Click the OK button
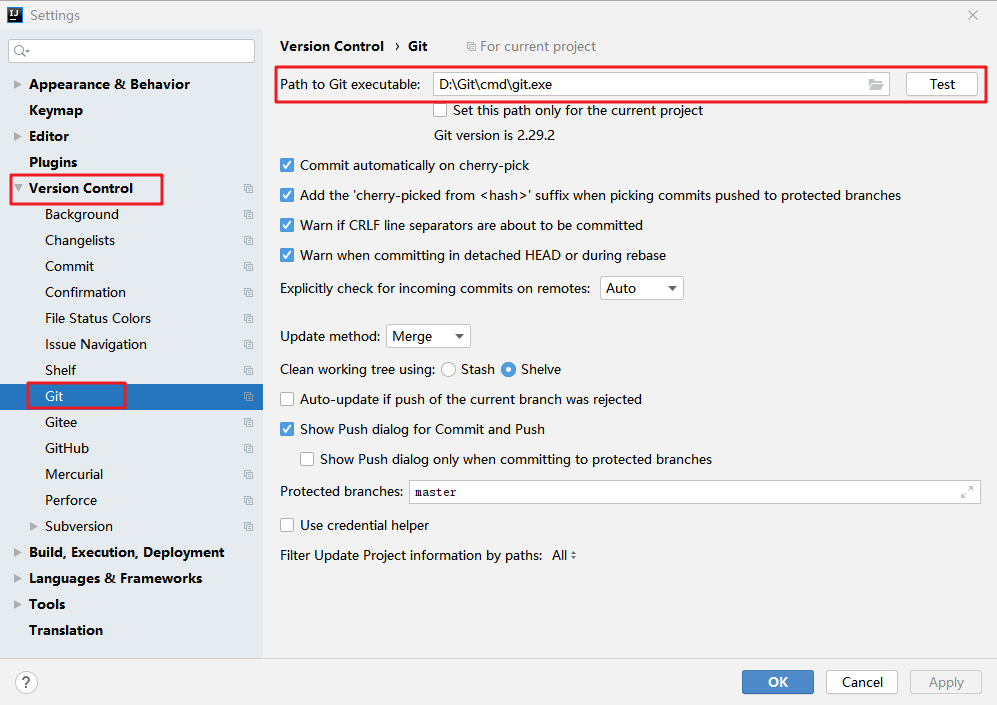 pyautogui.click(x=777, y=682)
